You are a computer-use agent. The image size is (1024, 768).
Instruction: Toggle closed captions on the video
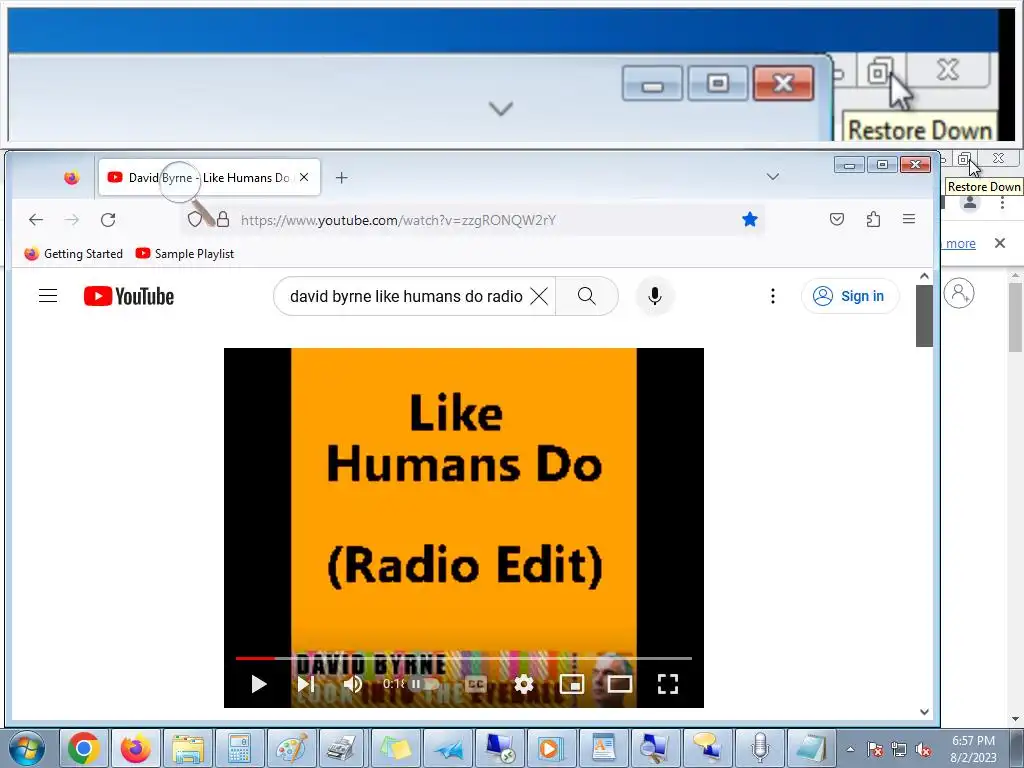(475, 684)
